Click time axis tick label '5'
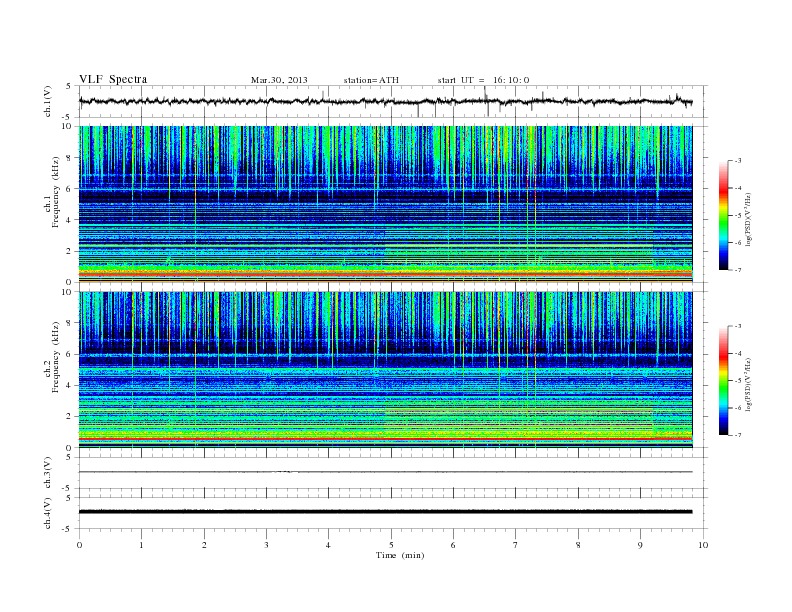 click(x=391, y=545)
